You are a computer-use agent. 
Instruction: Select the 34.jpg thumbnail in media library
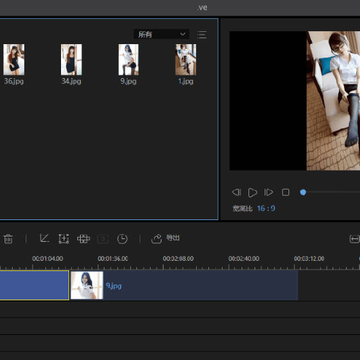click(x=71, y=59)
